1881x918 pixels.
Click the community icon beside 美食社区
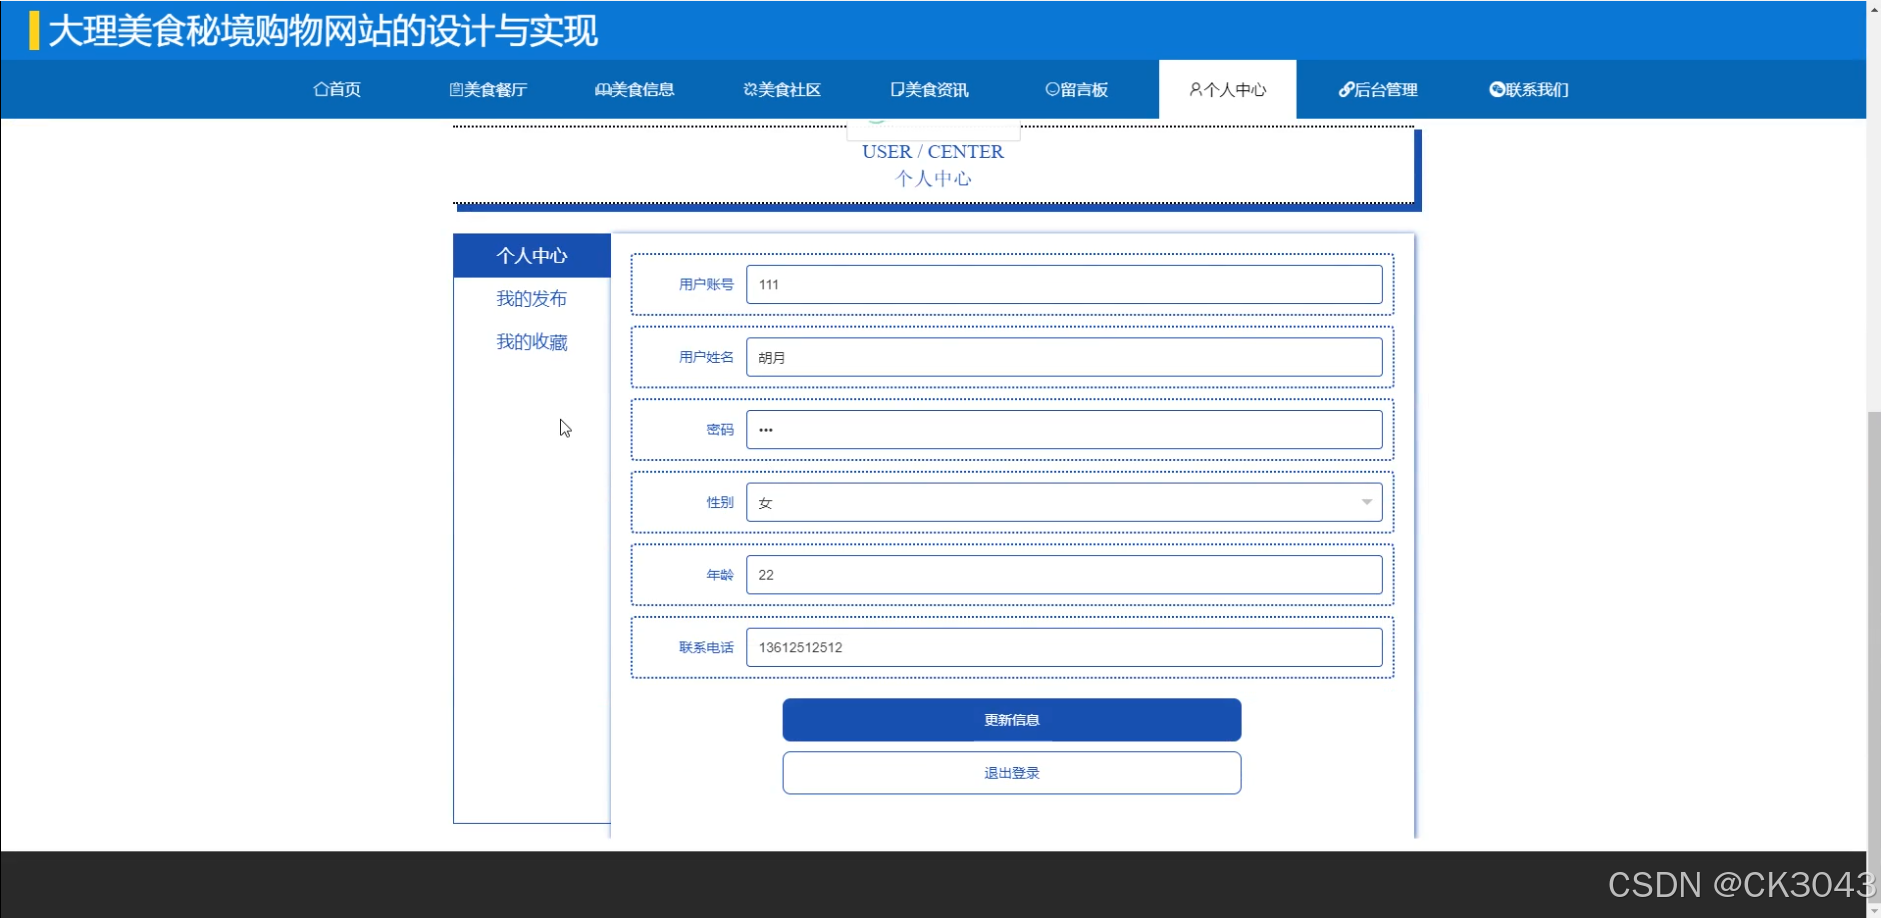coord(750,89)
